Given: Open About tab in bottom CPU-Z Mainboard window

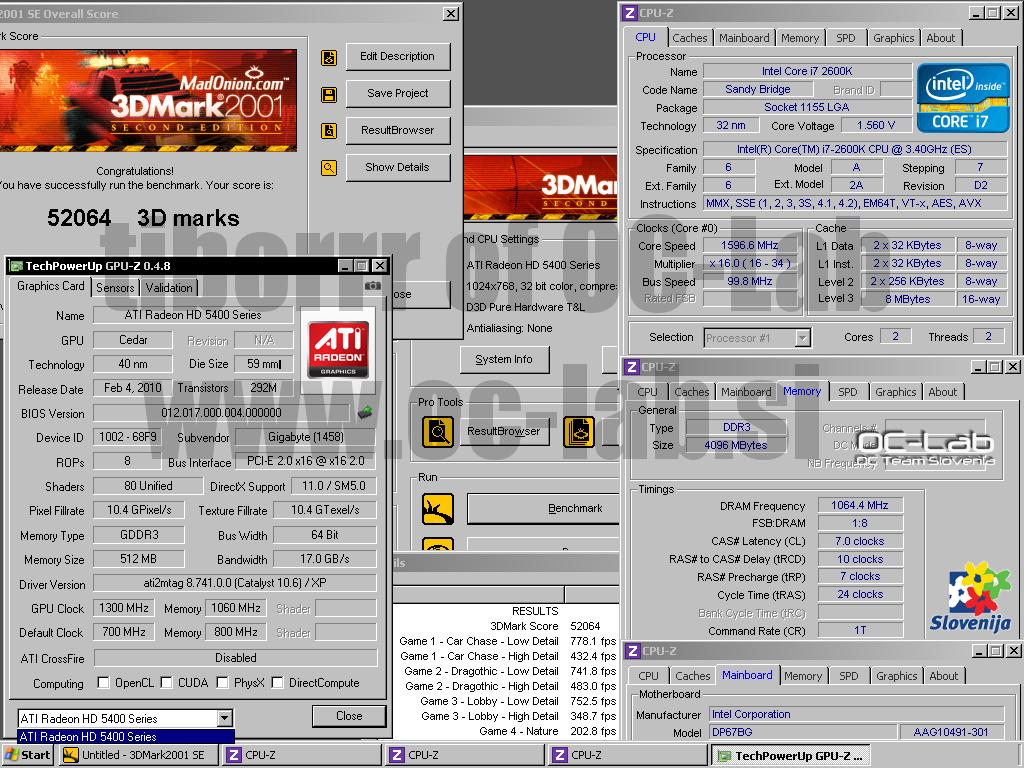Looking at the screenshot, I should coord(944,676).
